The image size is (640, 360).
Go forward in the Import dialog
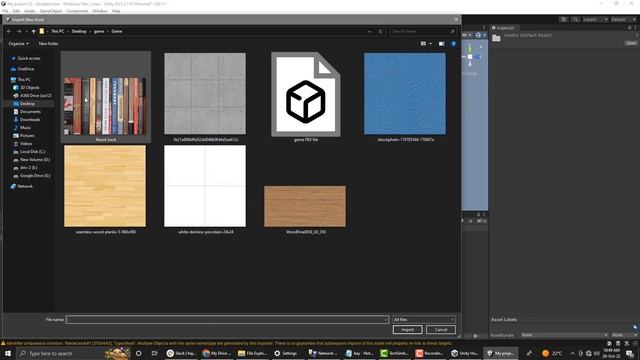pos(19,31)
